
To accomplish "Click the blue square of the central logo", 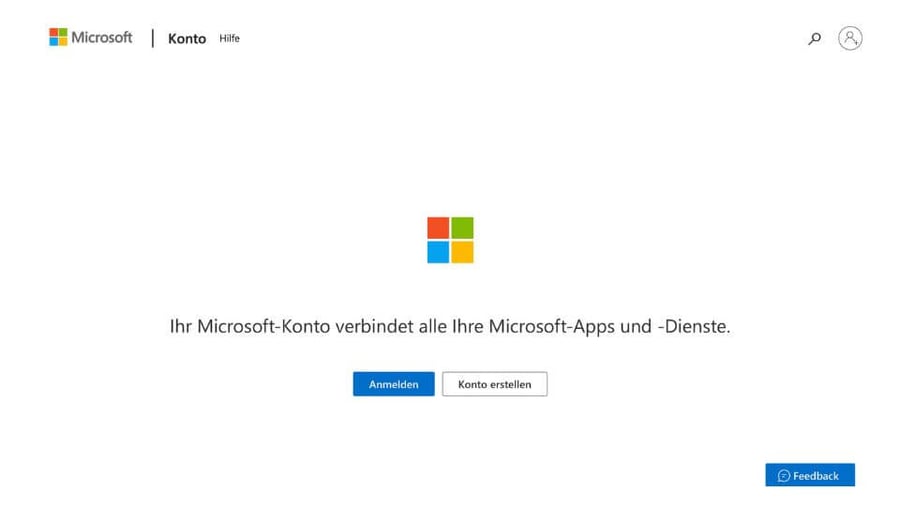I will point(438,252).
